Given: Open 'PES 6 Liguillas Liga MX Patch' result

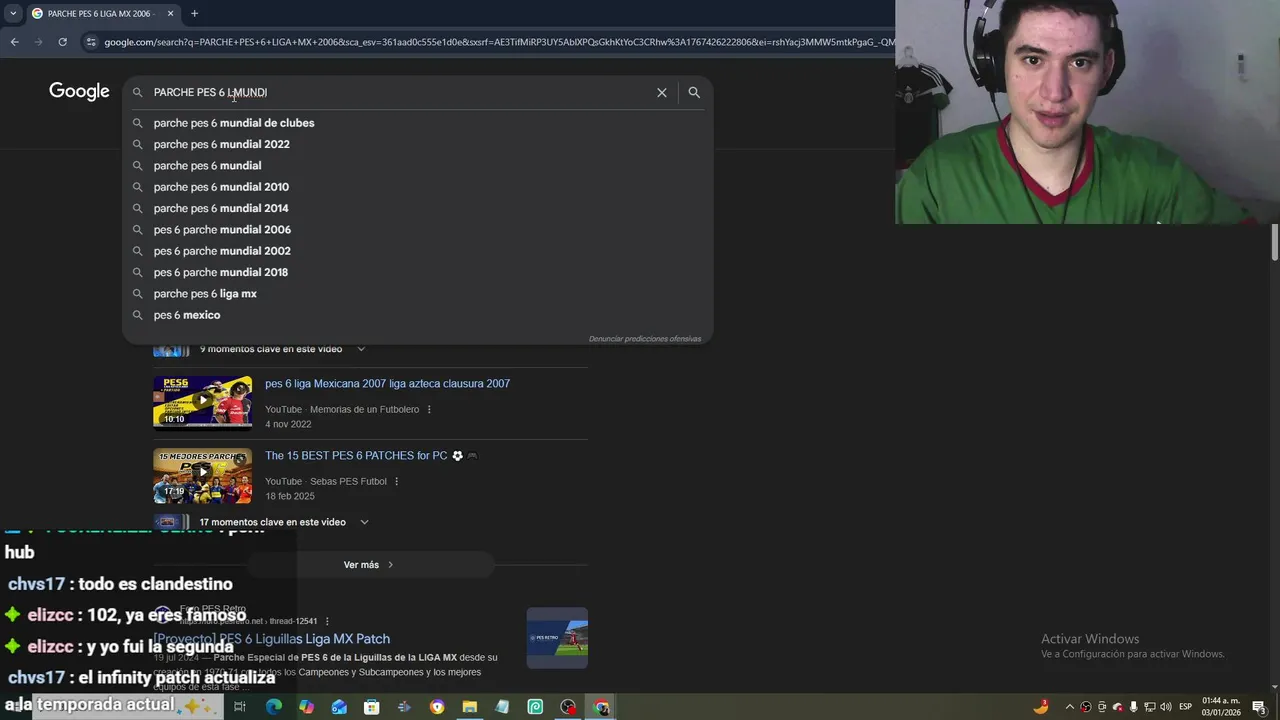Looking at the screenshot, I should (271, 639).
